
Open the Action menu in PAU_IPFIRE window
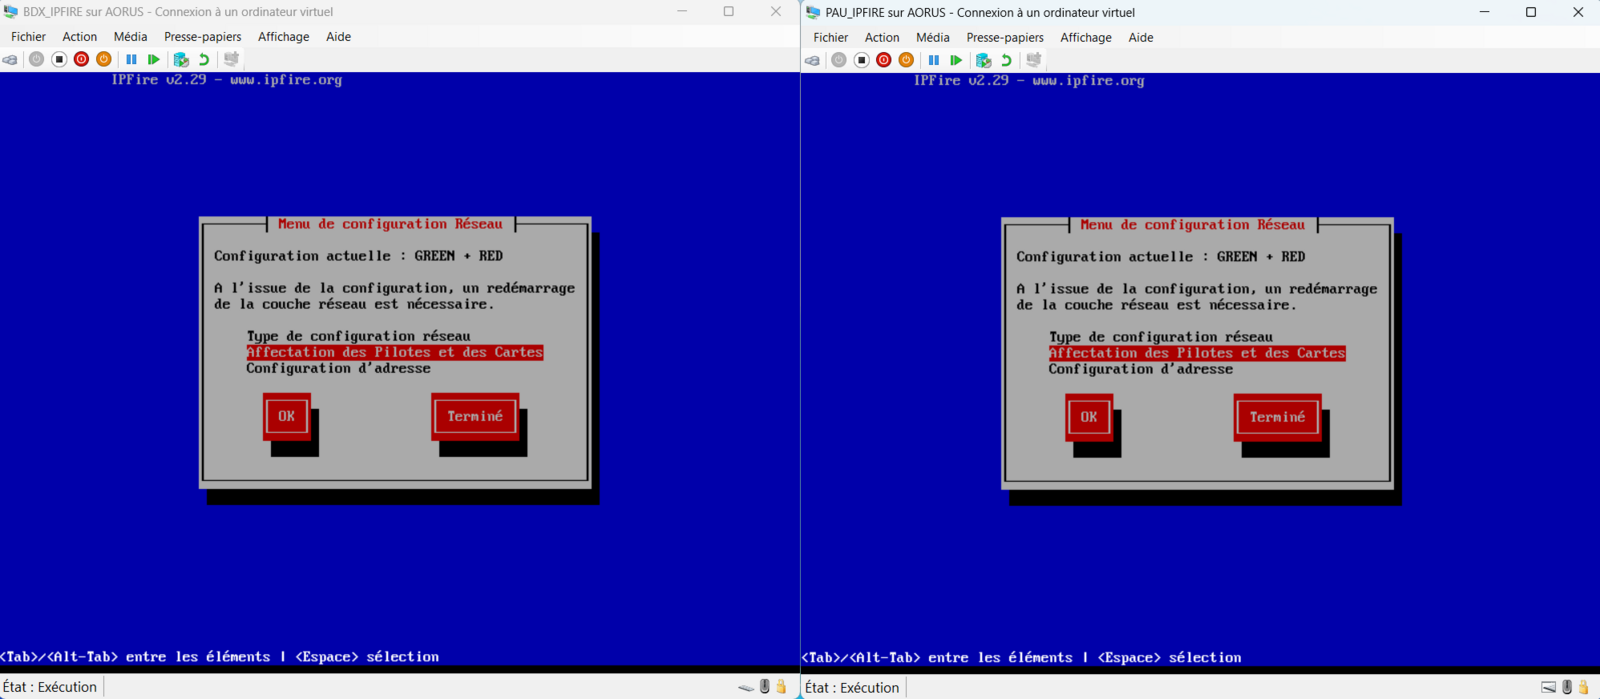881,38
